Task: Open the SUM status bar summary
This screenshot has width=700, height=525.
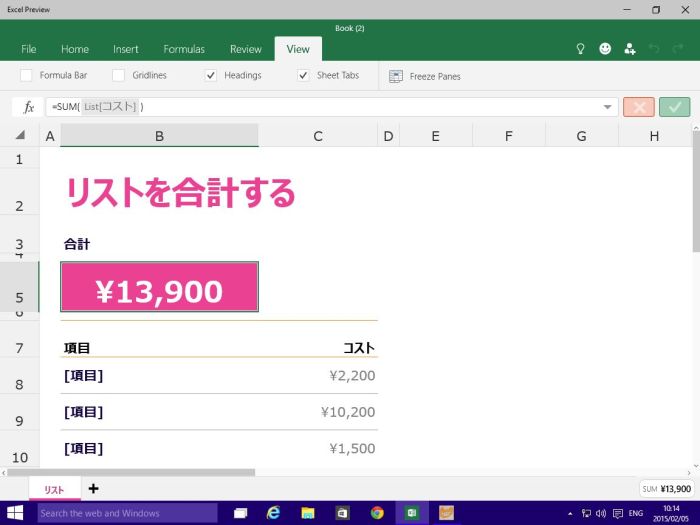Action: point(666,489)
